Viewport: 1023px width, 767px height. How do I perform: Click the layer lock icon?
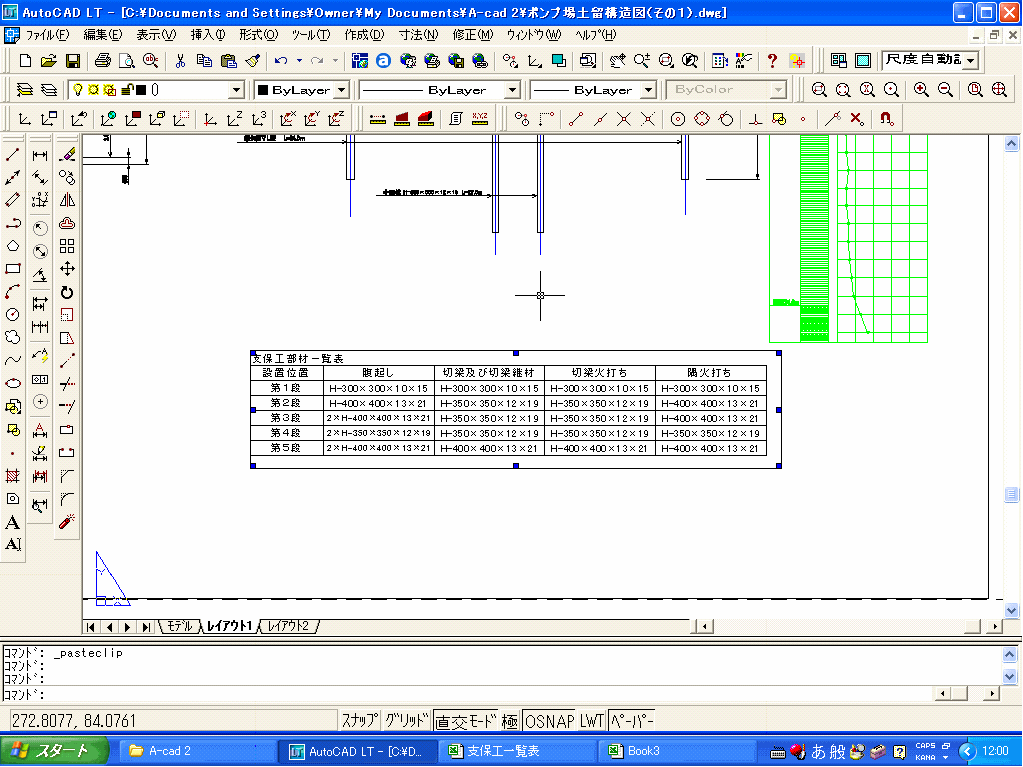(128, 90)
